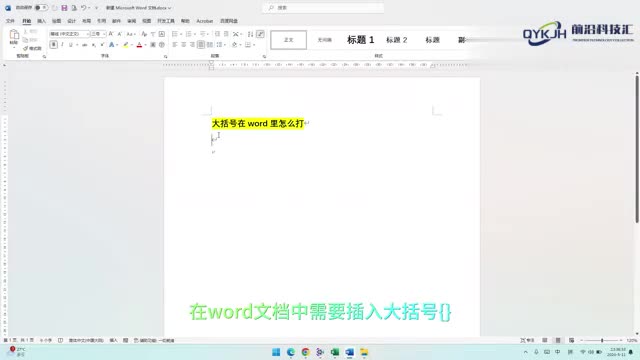This screenshot has height=360, width=640.
Task: Apply the 标题 2 heading style
Action: [397, 40]
